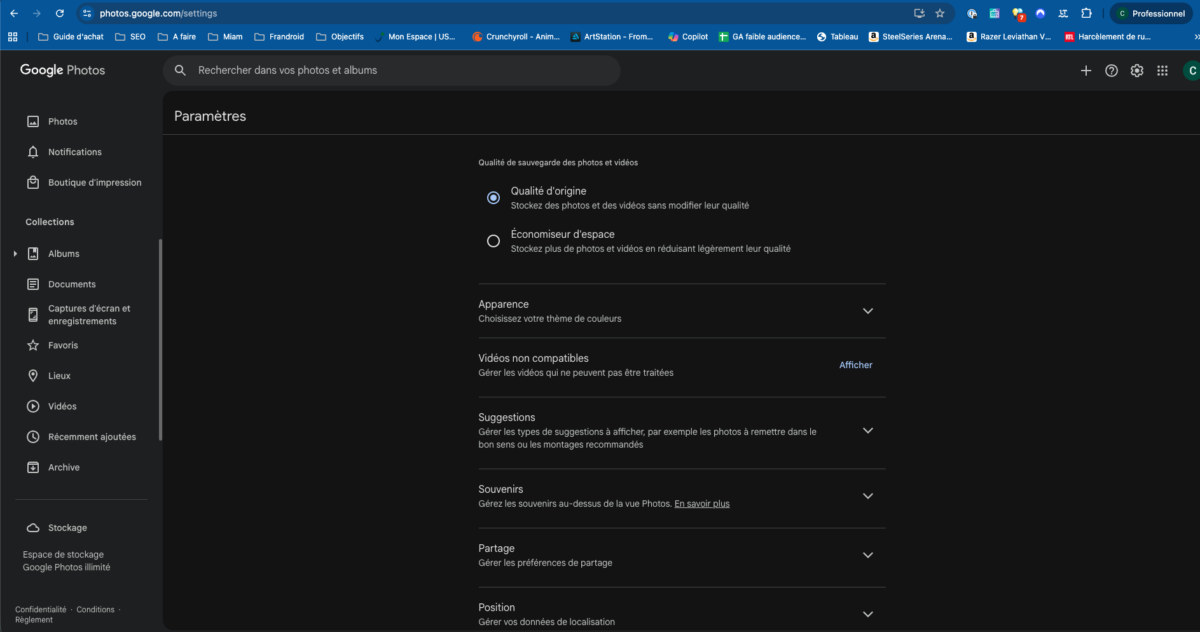The image size is (1200, 632).
Task: Click the plus create icon in header
Action: pyautogui.click(x=1086, y=71)
